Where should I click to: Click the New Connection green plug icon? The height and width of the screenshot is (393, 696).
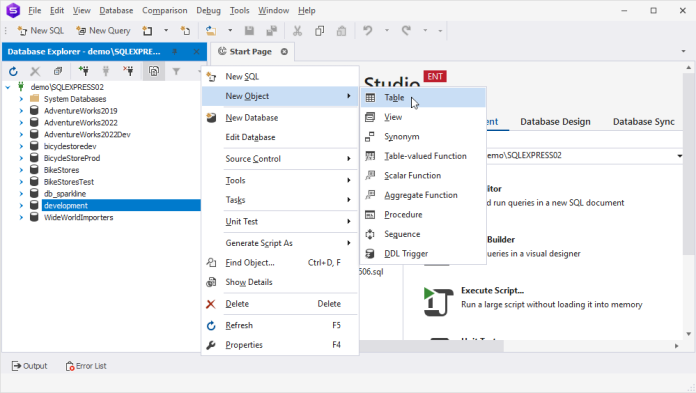click(x=83, y=71)
